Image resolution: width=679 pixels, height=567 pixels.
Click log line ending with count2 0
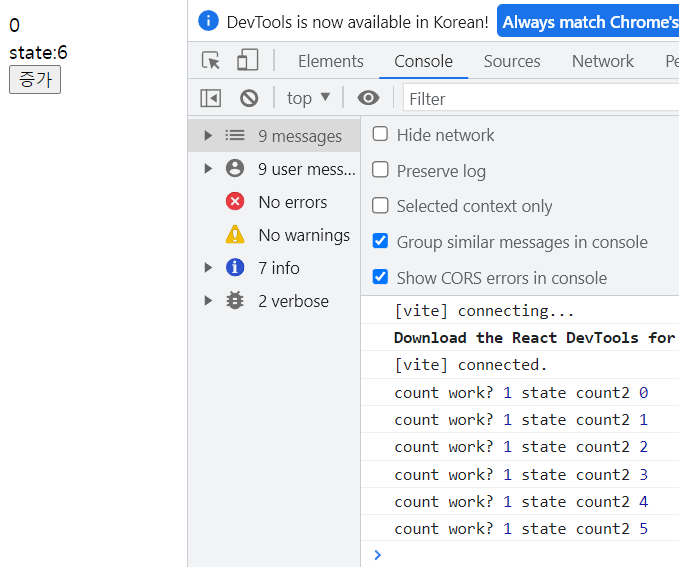520,392
